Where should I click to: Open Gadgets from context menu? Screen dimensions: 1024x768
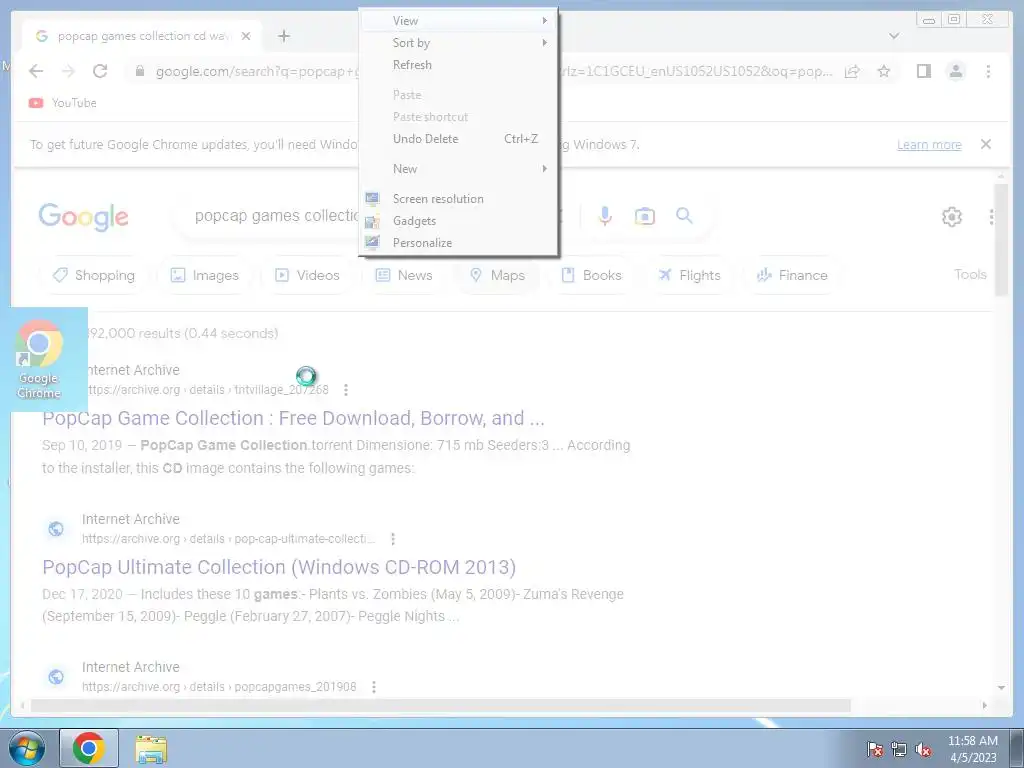pyautogui.click(x=458, y=221)
